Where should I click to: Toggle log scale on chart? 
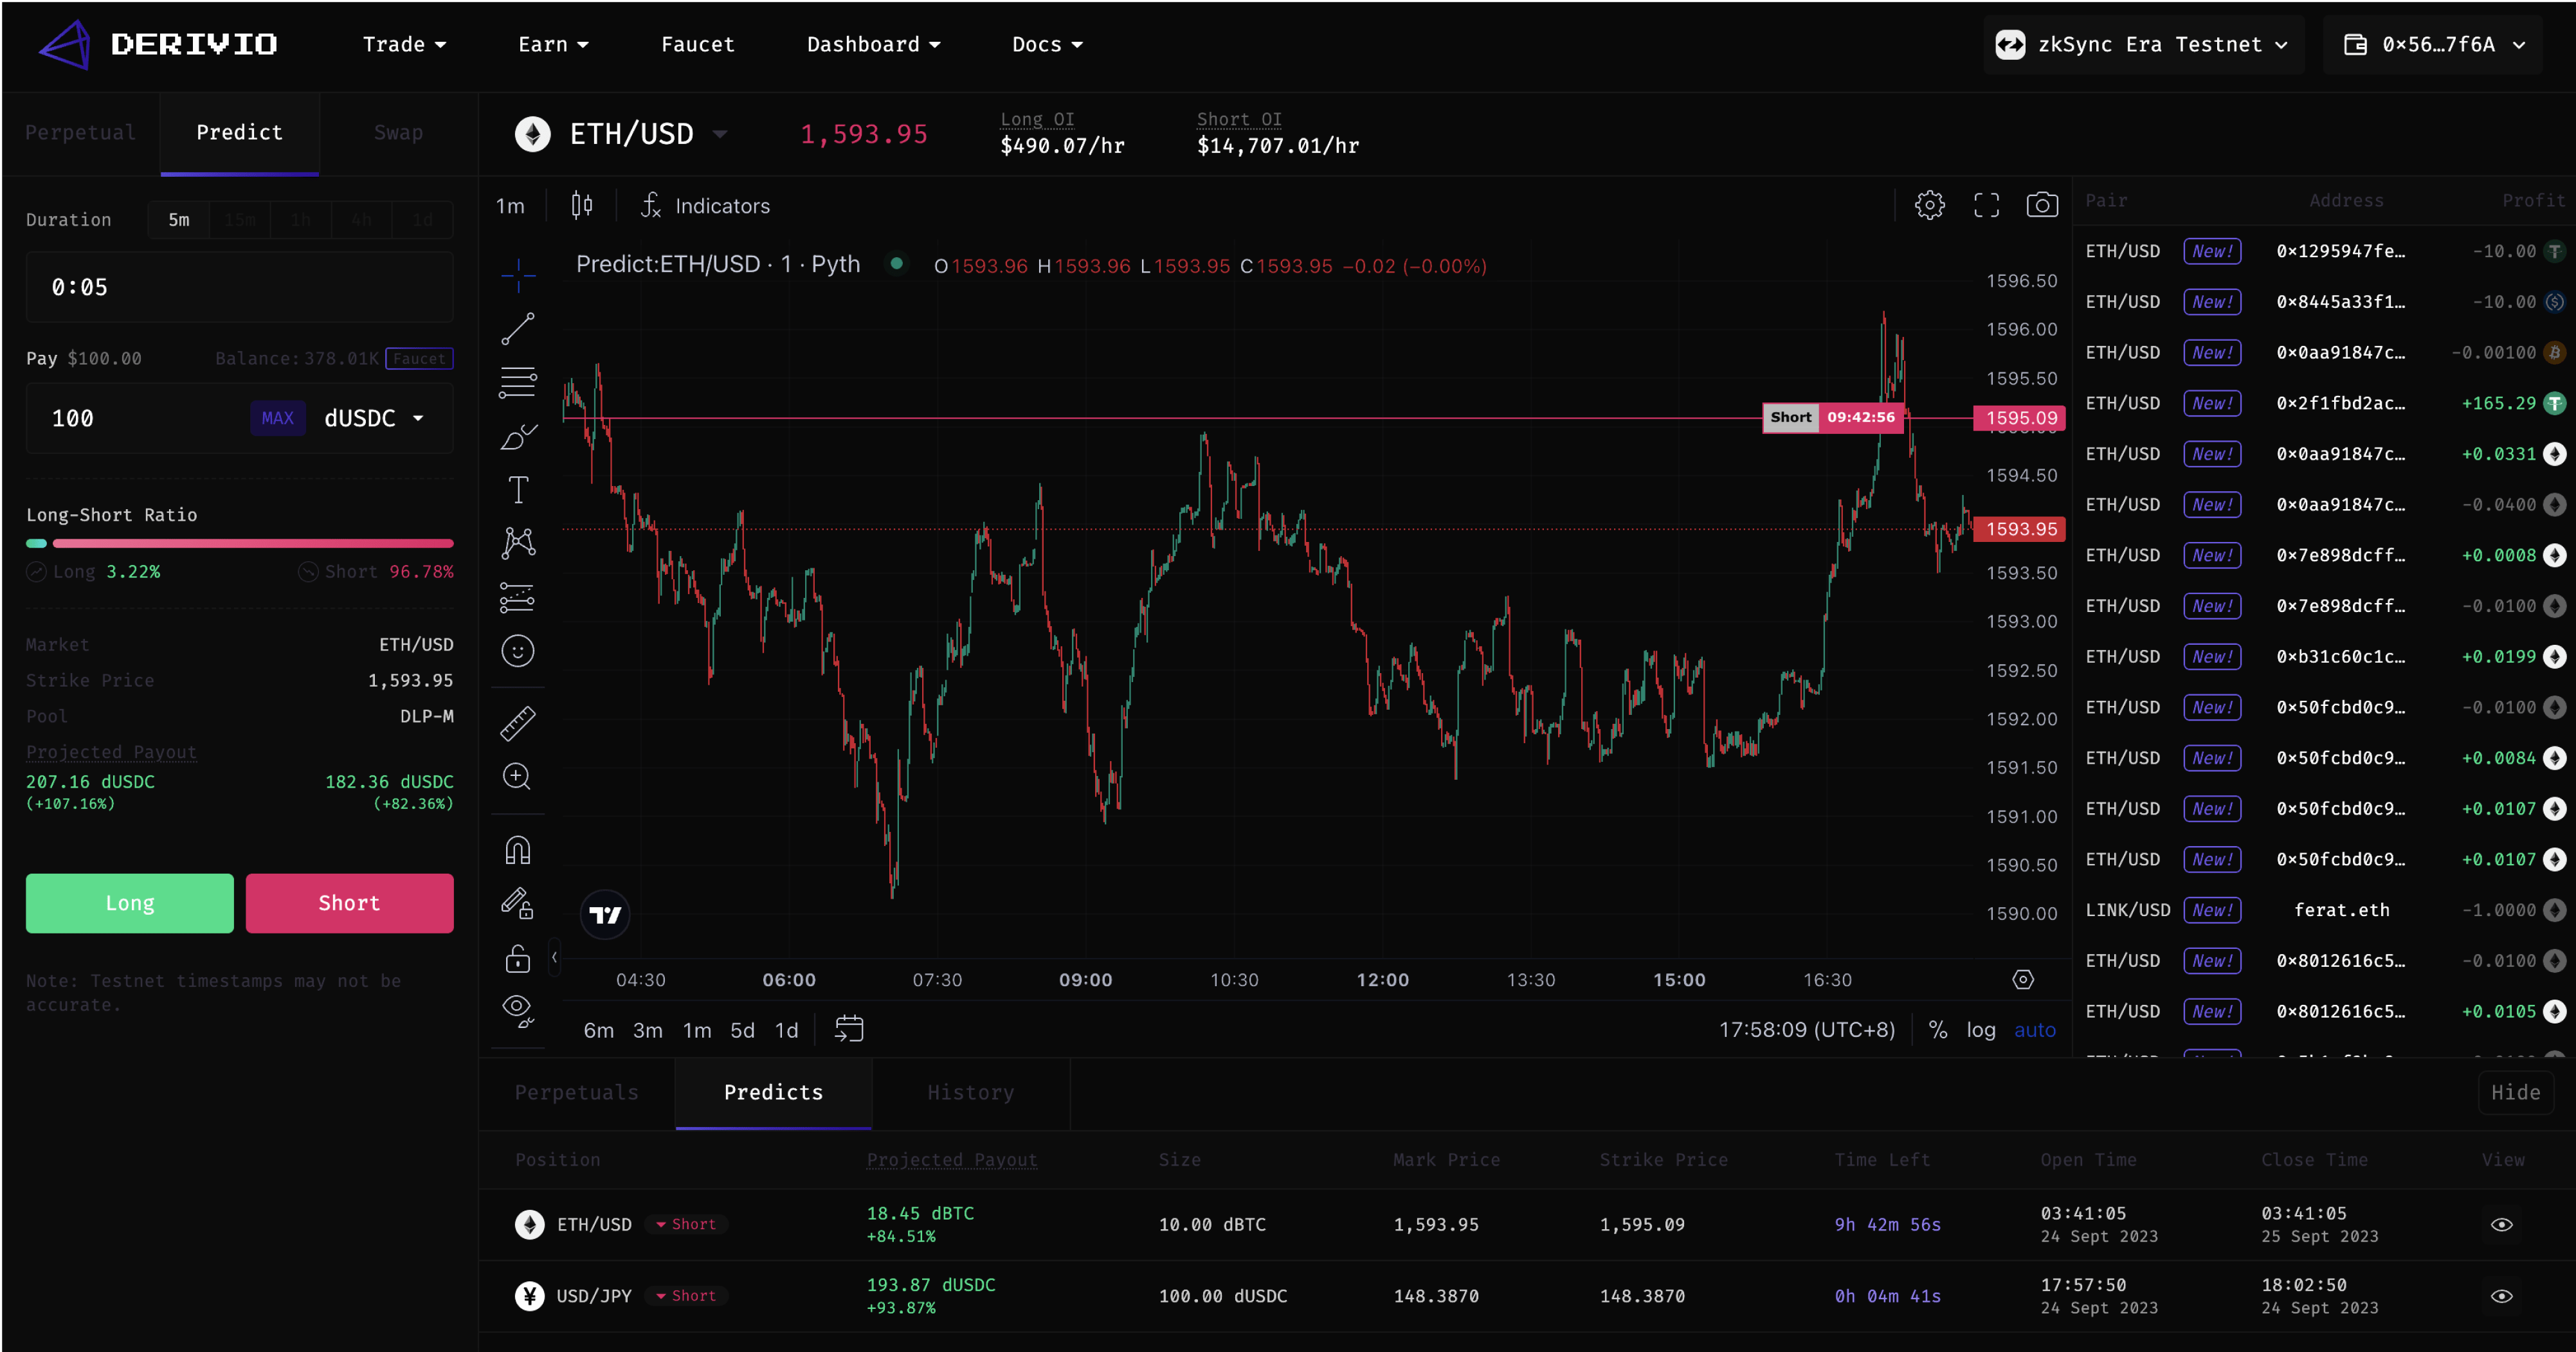click(x=1980, y=1030)
